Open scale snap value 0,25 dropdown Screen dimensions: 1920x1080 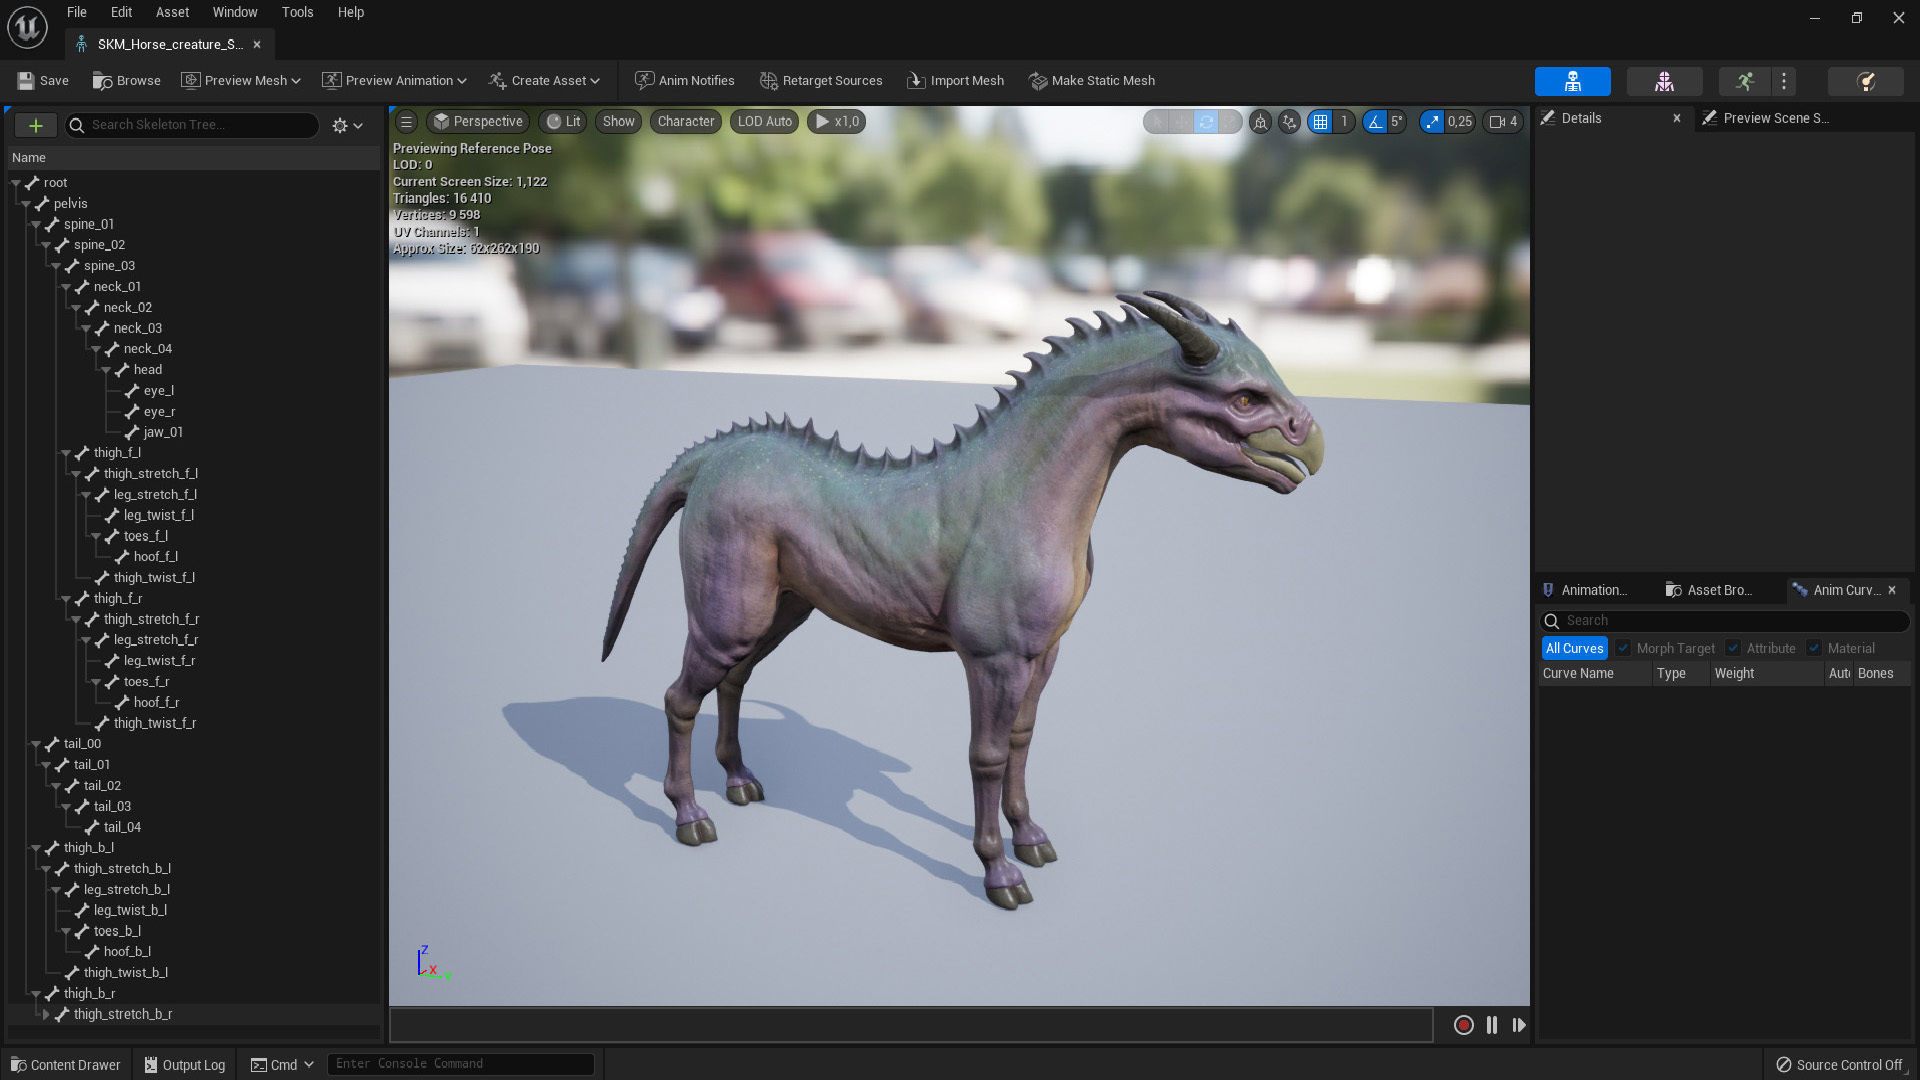coord(1460,121)
